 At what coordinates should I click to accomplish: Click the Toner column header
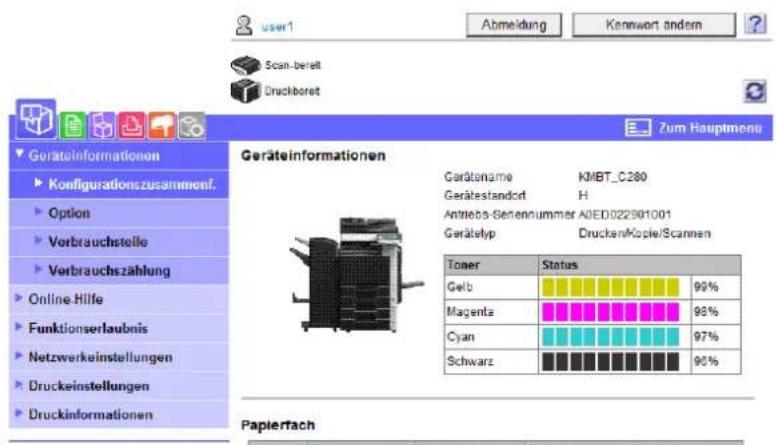pyautogui.click(x=491, y=265)
